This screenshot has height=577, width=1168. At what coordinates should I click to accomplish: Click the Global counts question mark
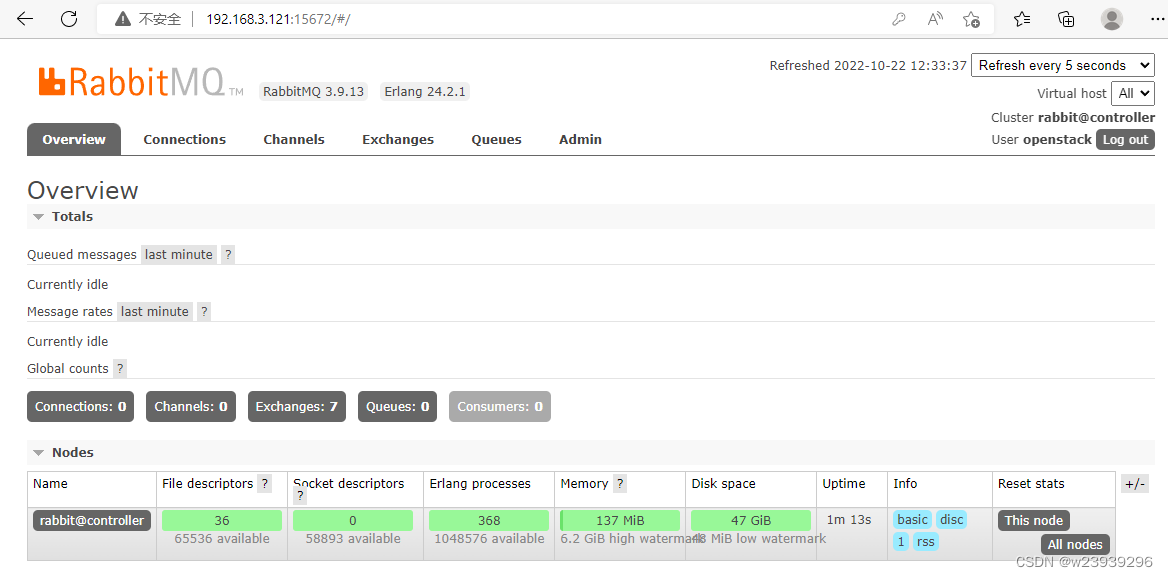(120, 368)
